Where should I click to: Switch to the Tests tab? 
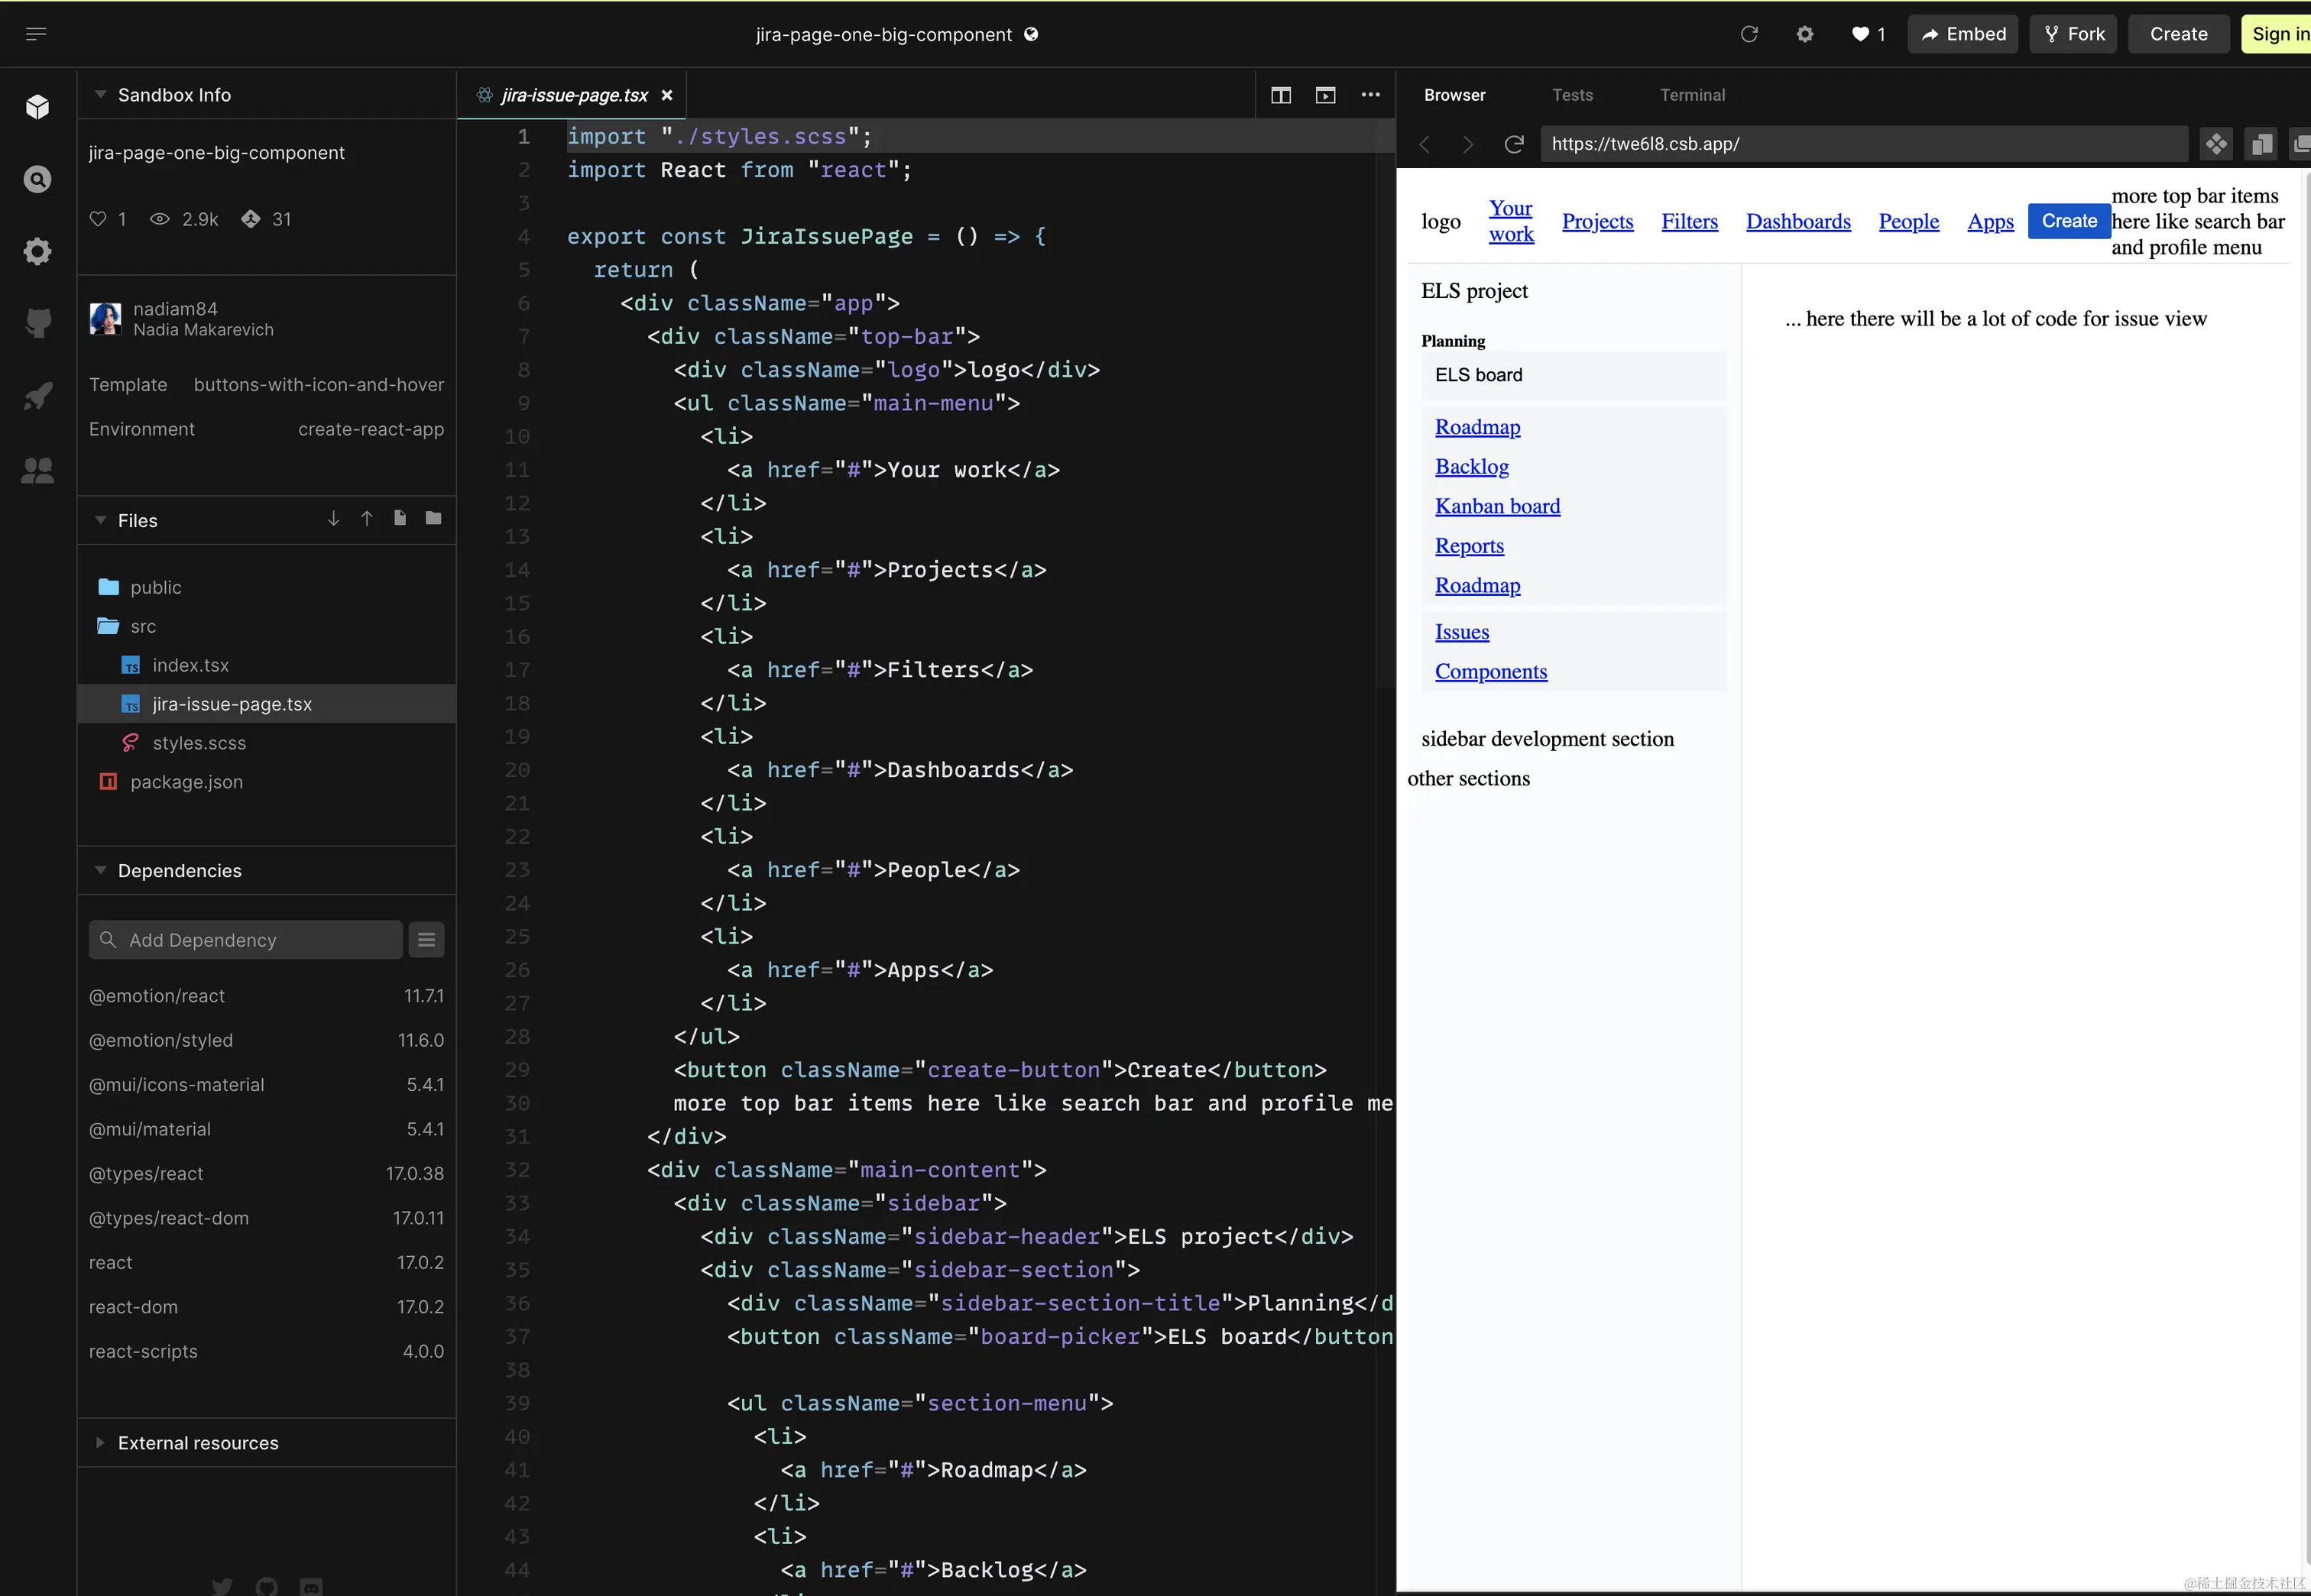(1571, 95)
